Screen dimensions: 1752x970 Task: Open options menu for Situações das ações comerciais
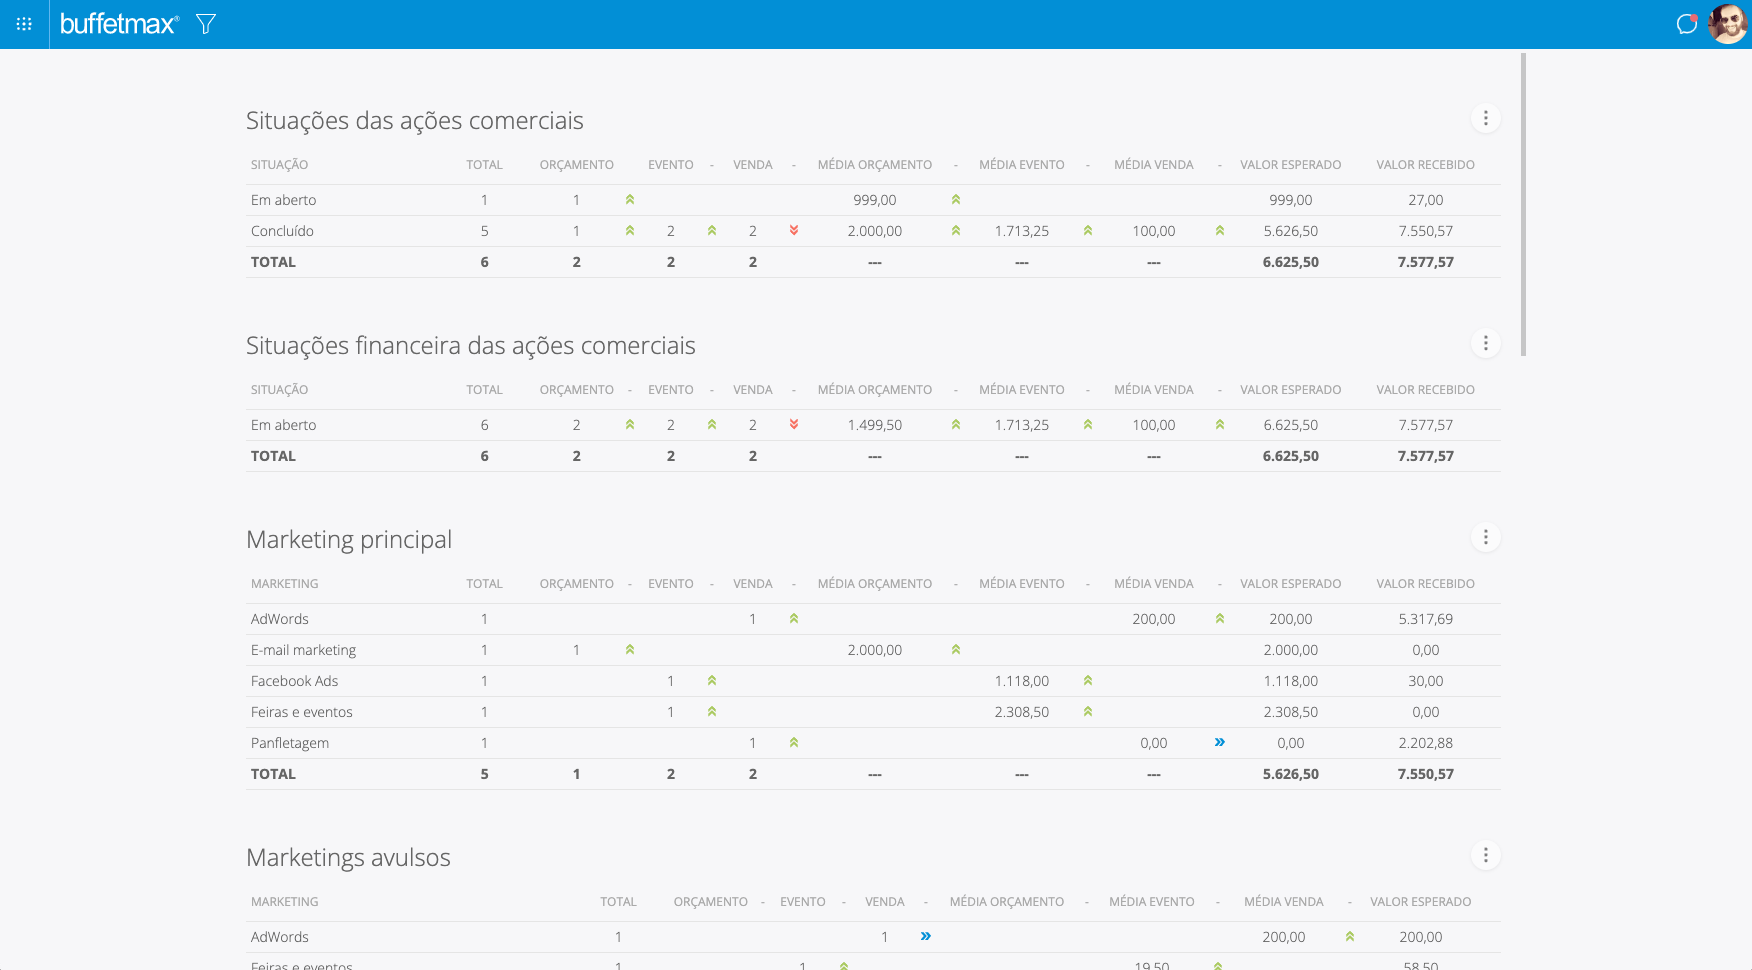click(x=1486, y=118)
